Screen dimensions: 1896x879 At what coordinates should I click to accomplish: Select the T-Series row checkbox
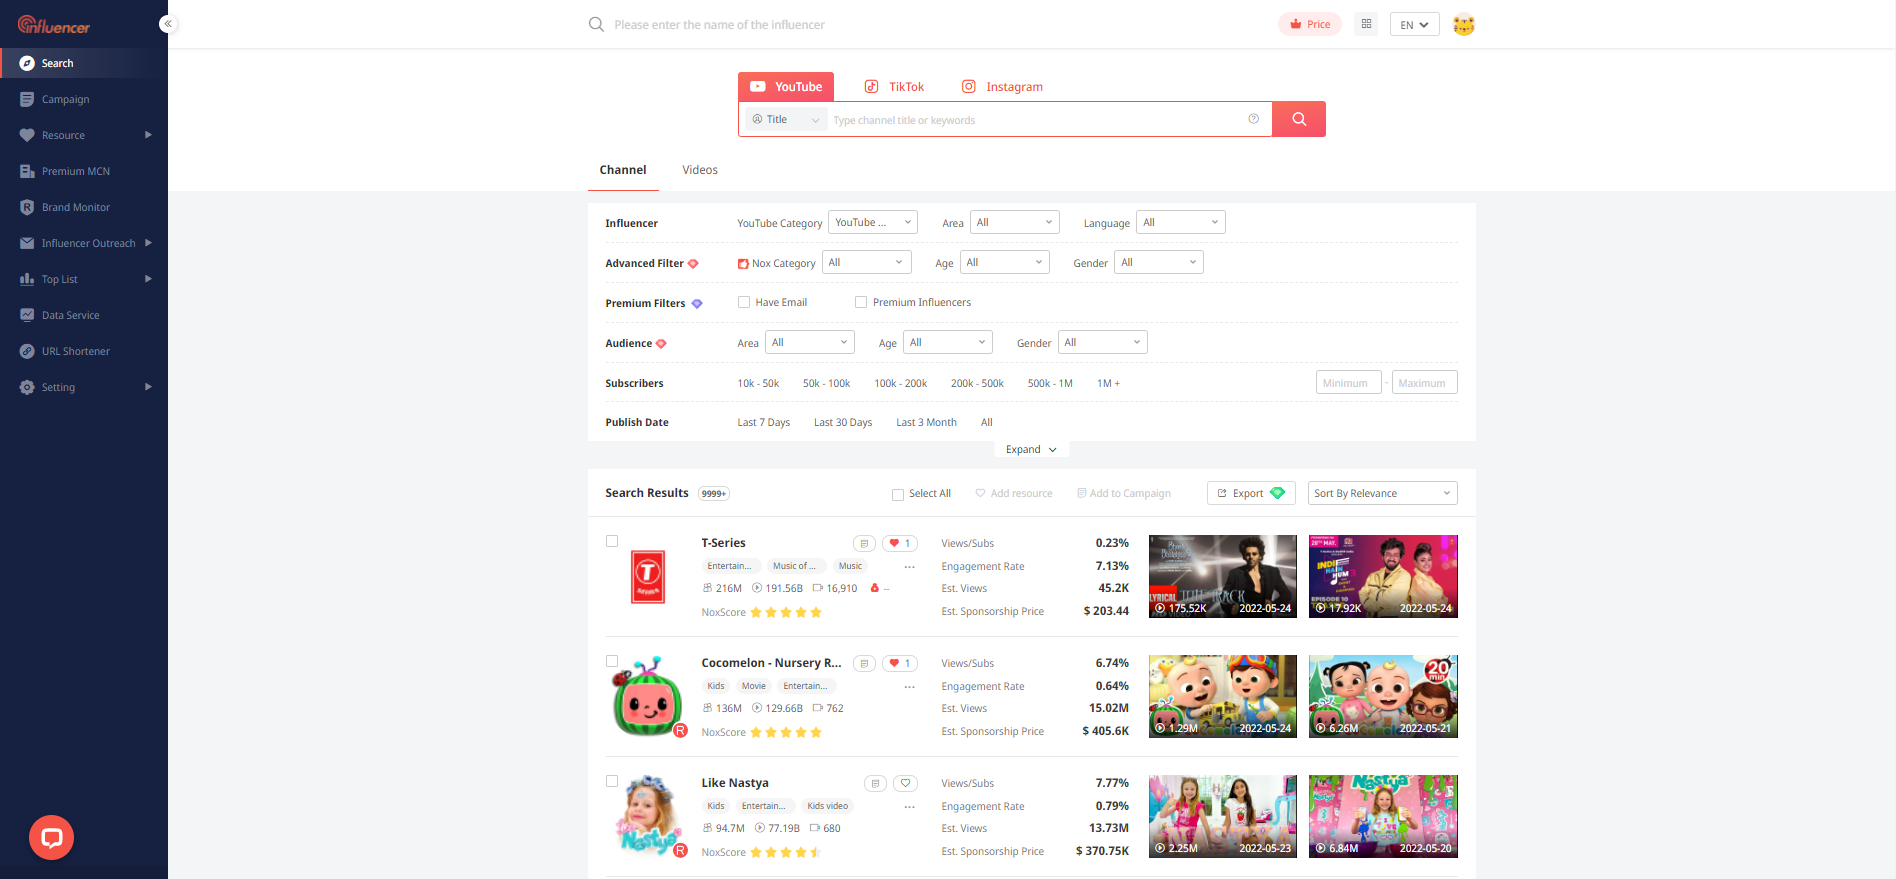tap(612, 541)
